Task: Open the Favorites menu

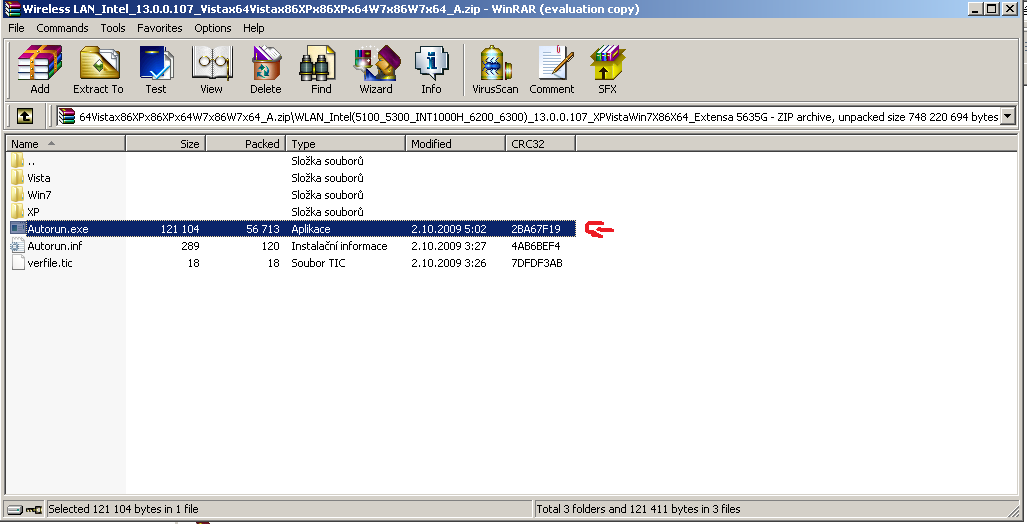Action: click(x=160, y=28)
